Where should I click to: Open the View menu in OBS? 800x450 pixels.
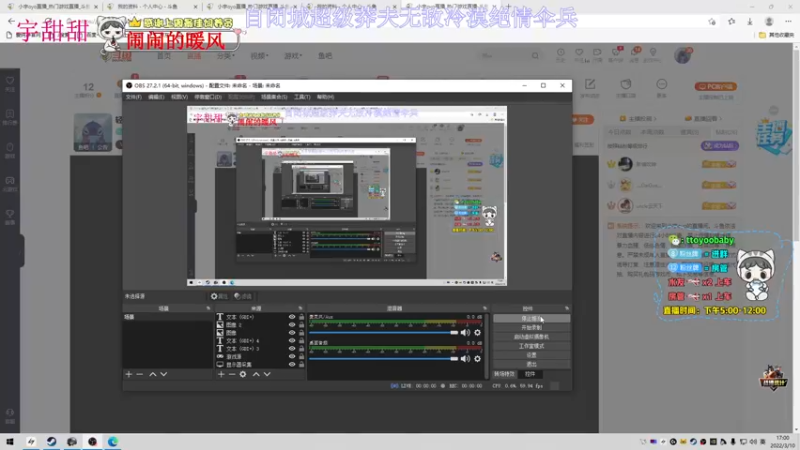click(x=179, y=97)
